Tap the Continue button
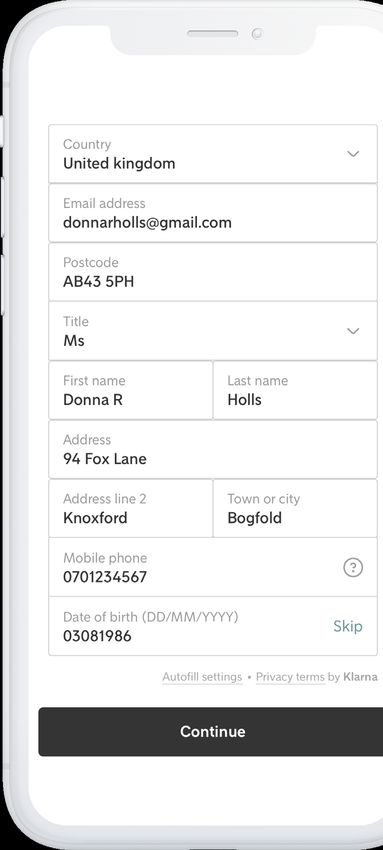 pos(211,731)
